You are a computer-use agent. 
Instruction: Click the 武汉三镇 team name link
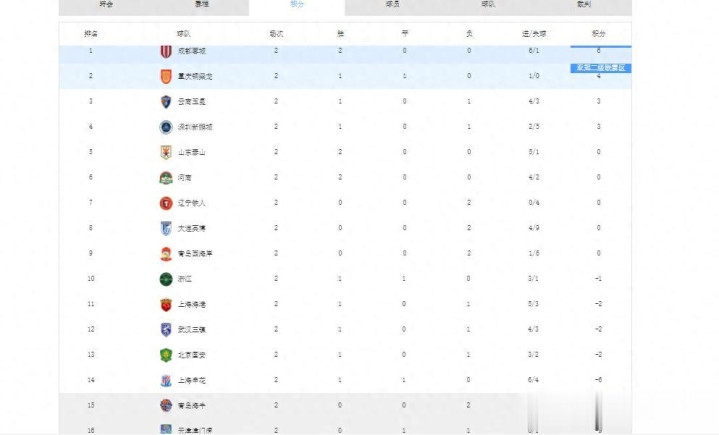pos(192,330)
